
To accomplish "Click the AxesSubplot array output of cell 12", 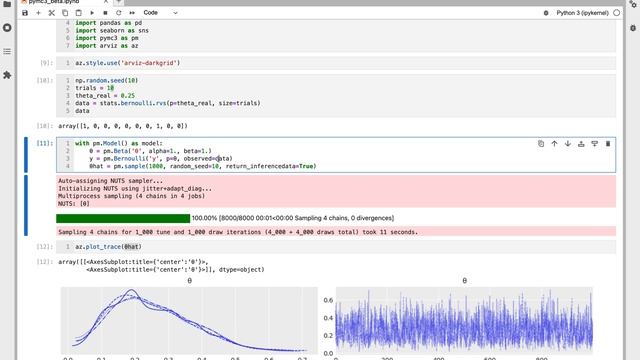I will tap(161, 266).
